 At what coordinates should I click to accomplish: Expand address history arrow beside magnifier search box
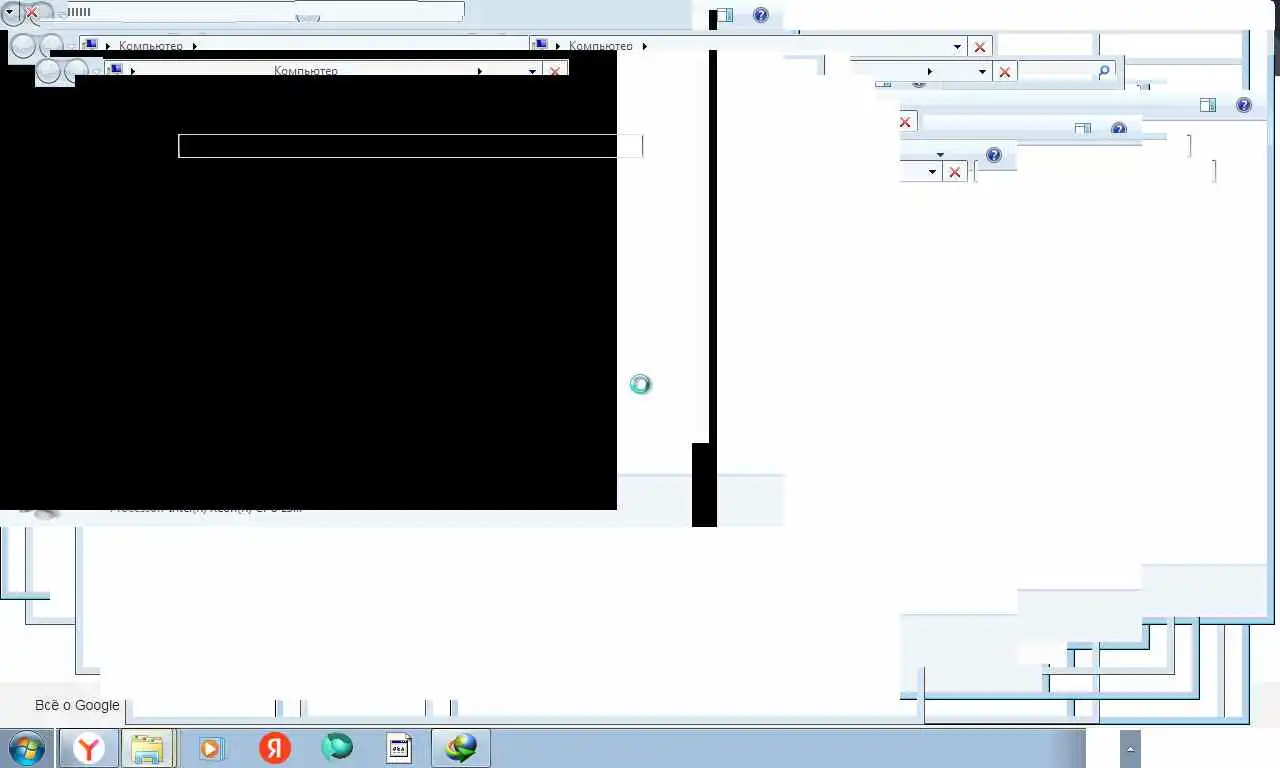pyautogui.click(x=982, y=72)
